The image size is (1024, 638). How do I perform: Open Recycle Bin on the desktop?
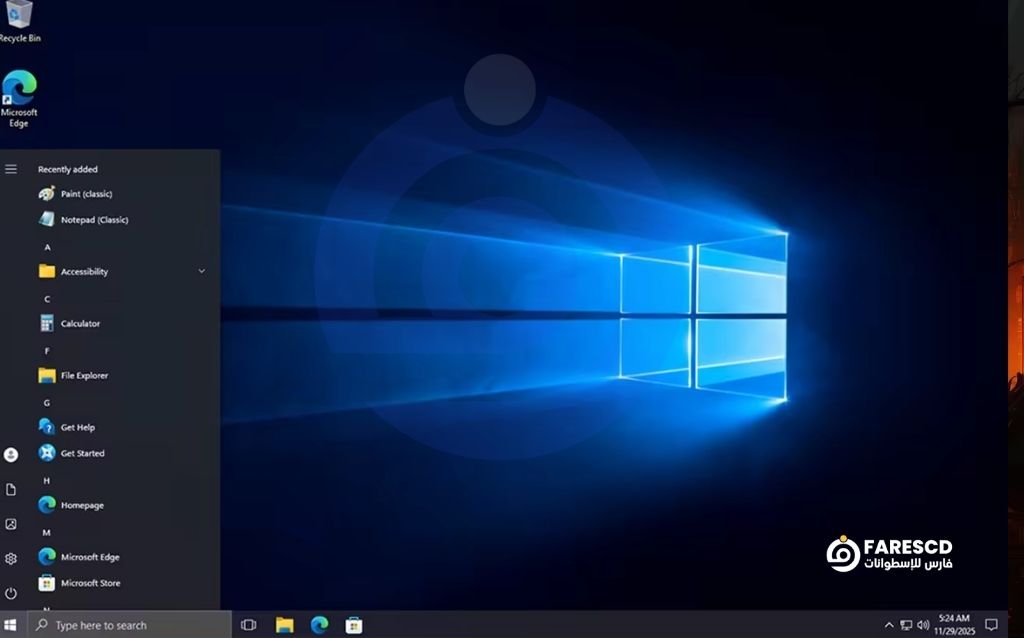19,20
